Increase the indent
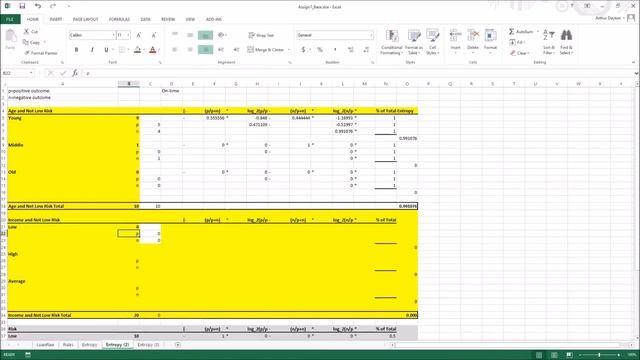This screenshot has width=640, height=360. point(236,50)
